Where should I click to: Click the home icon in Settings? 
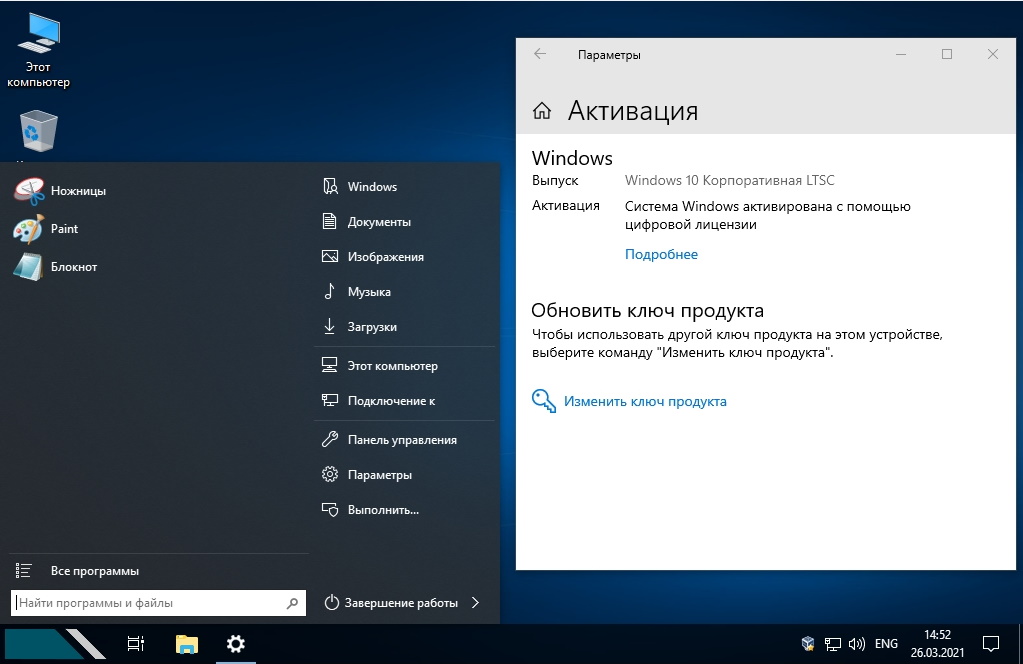pyautogui.click(x=542, y=111)
